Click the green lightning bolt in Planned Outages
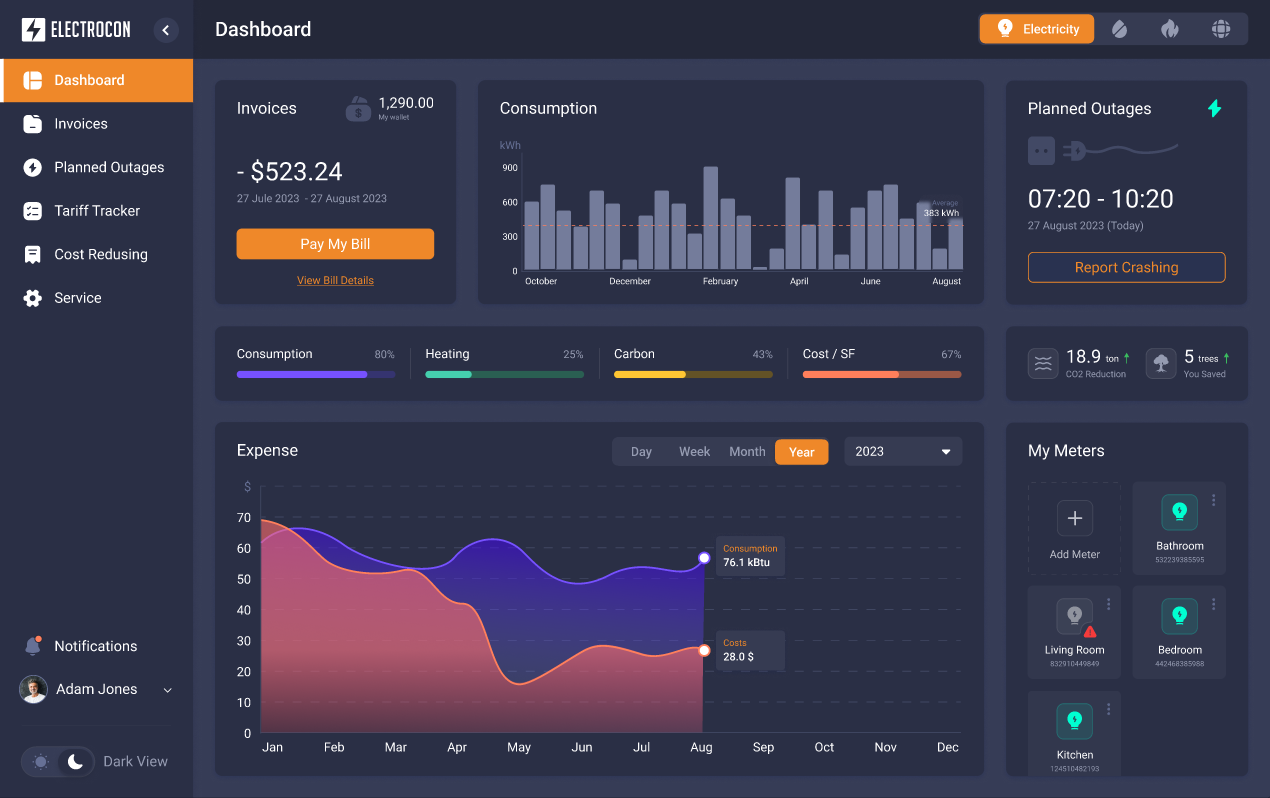The image size is (1270, 798). click(1214, 108)
